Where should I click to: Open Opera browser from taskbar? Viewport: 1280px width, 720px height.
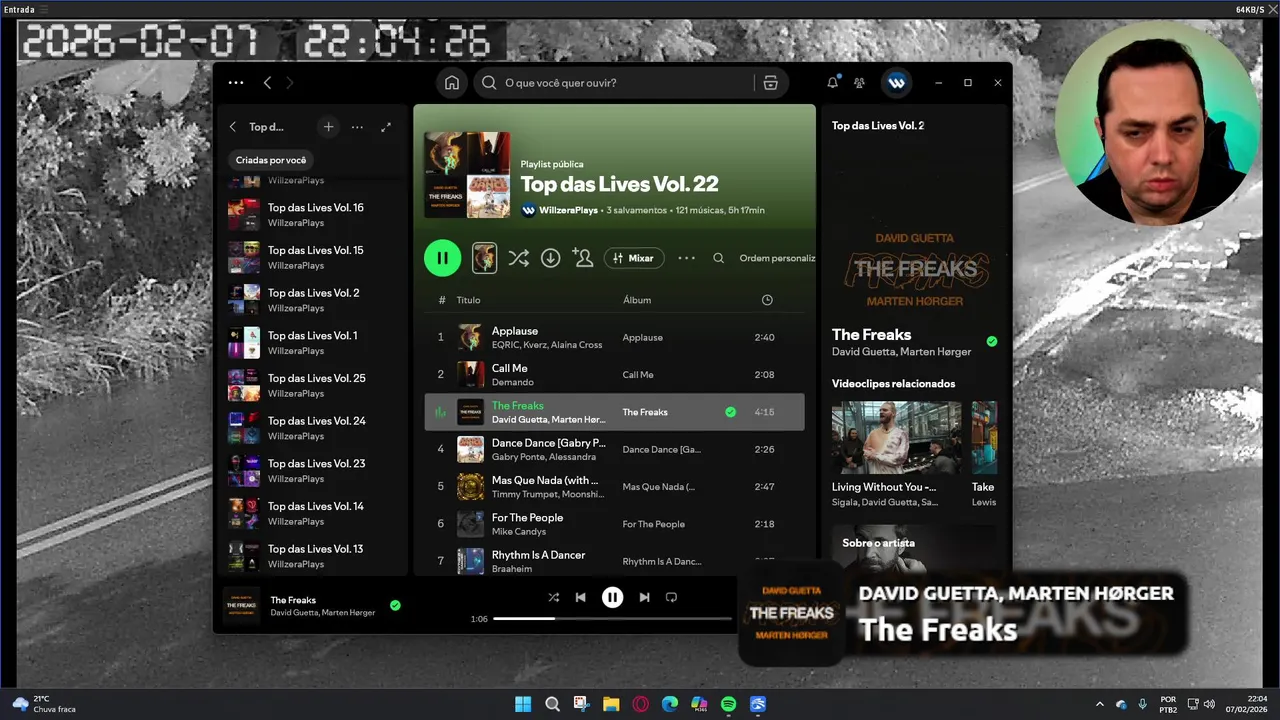[640, 704]
